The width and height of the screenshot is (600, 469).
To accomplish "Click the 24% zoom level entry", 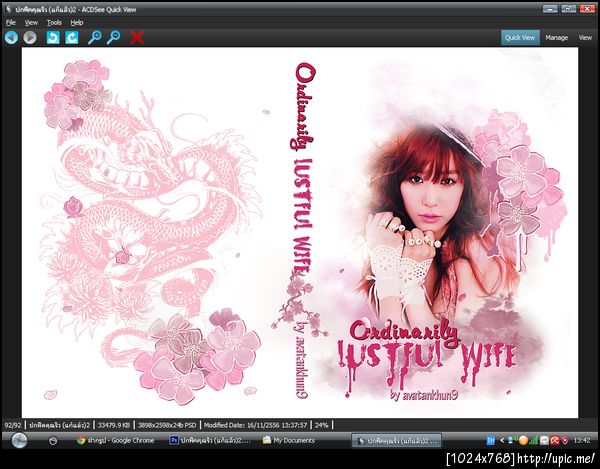I will [x=321, y=425].
